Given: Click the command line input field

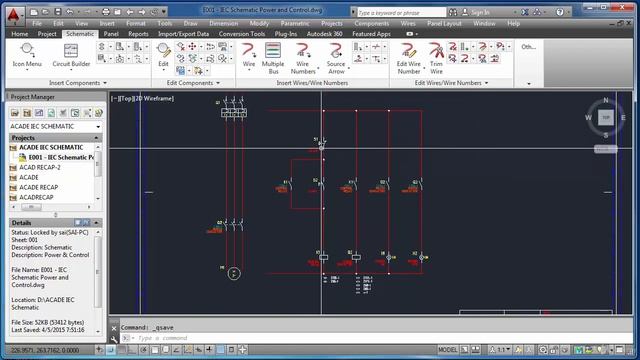Looking at the screenshot, I should click(x=376, y=338).
